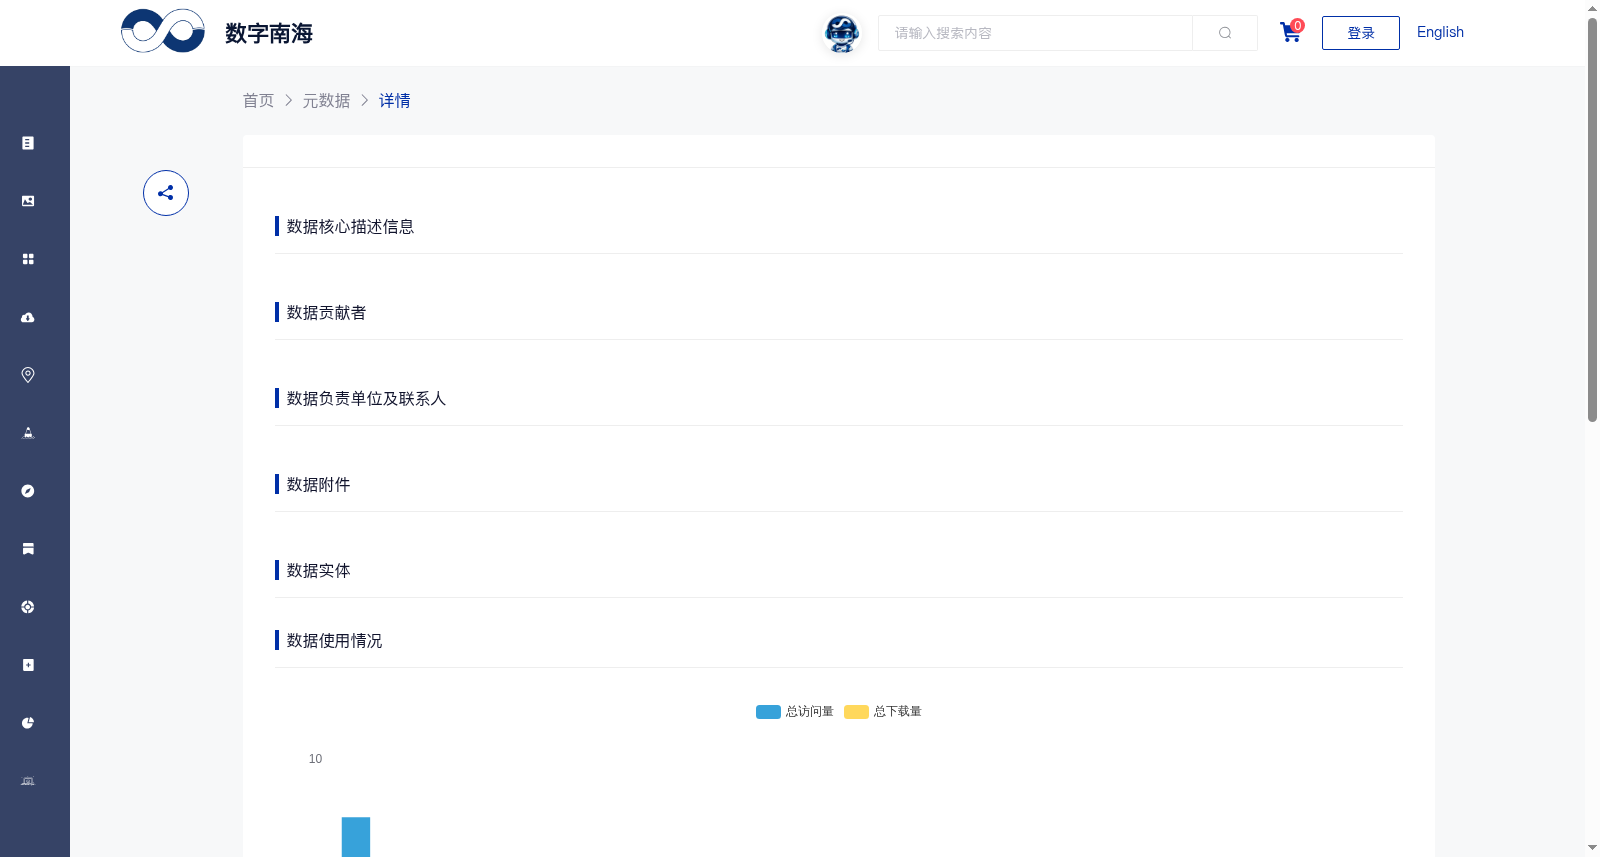This screenshot has width=1600, height=857.
Task: Click the 详情 breadcrumb item
Action: (395, 100)
